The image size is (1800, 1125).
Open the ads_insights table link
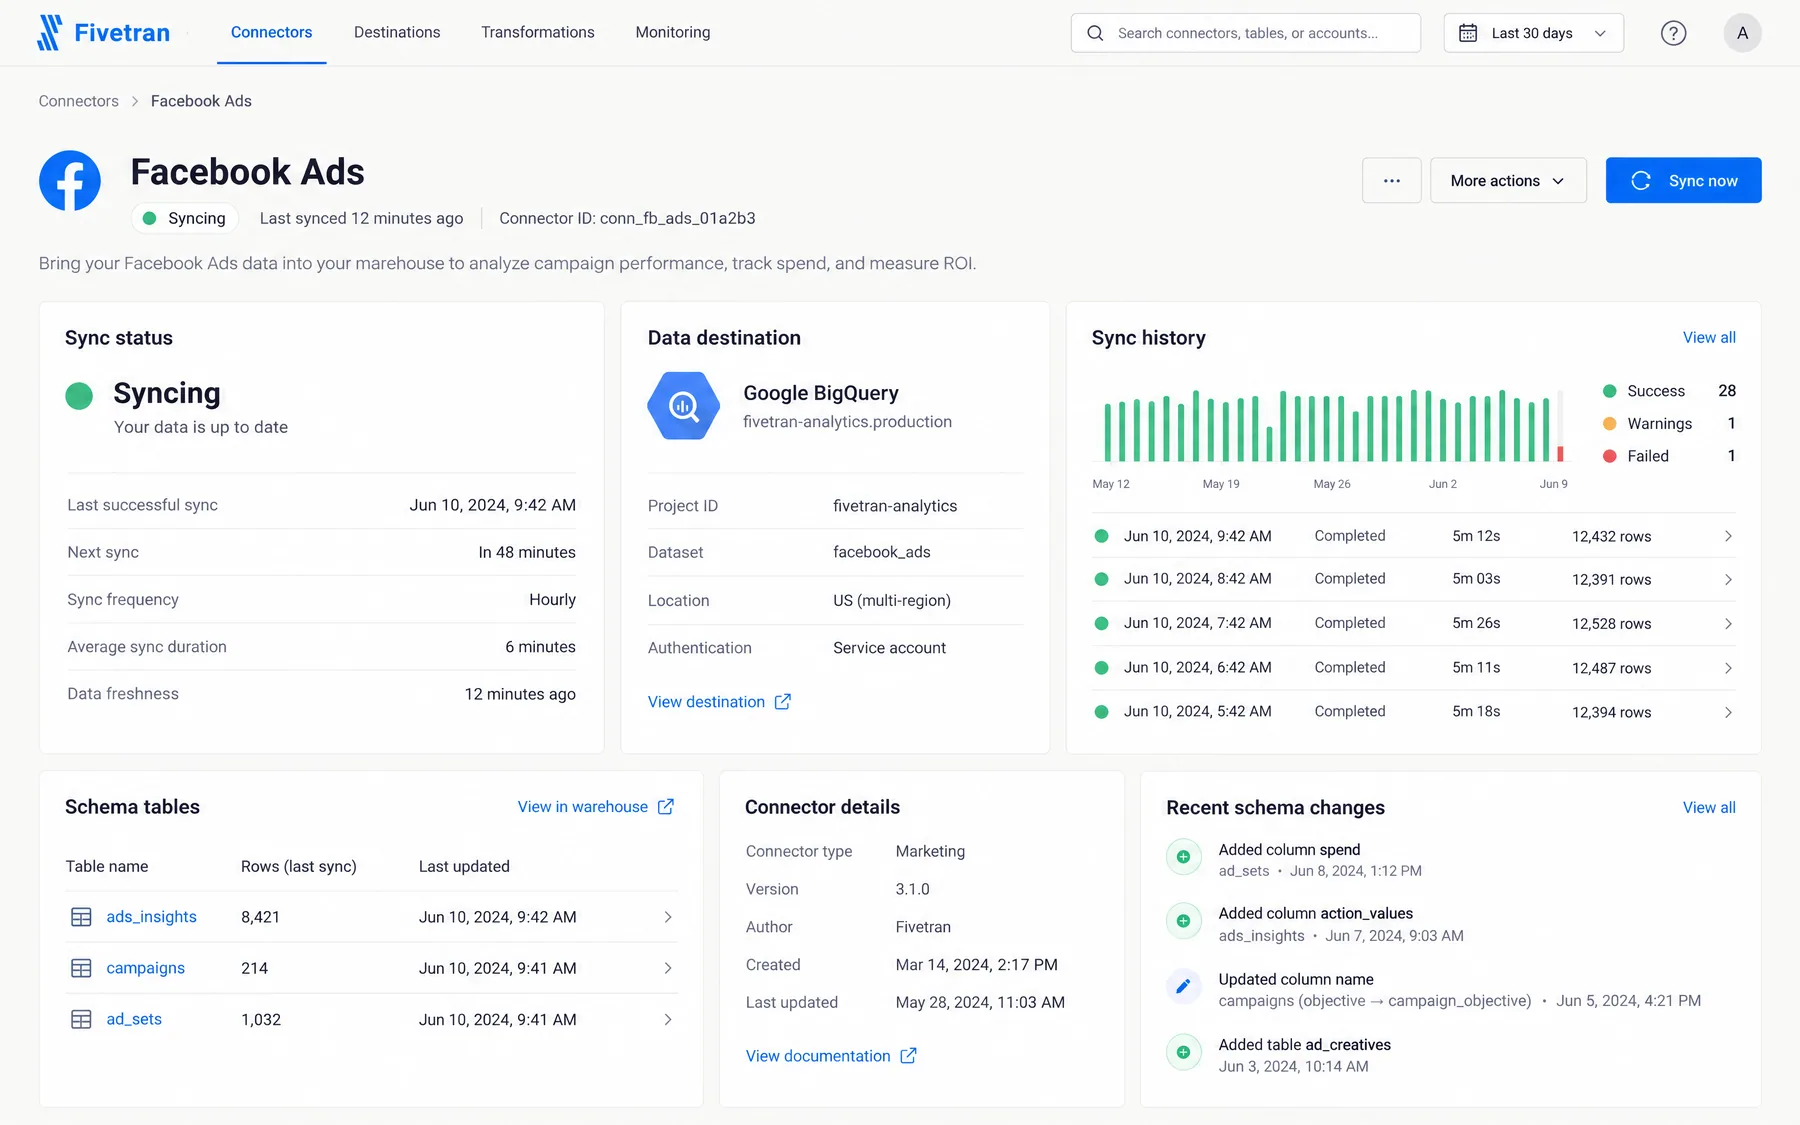tap(151, 917)
